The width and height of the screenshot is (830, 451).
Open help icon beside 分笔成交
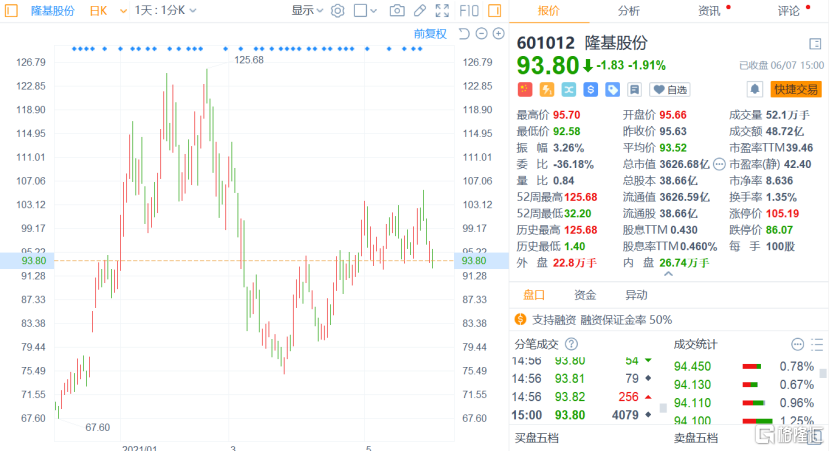571,345
